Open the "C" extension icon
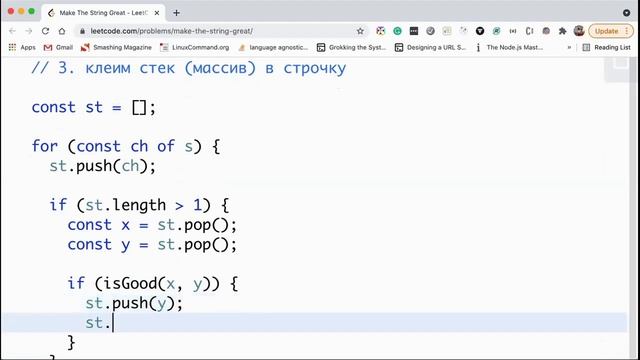 click(529, 31)
